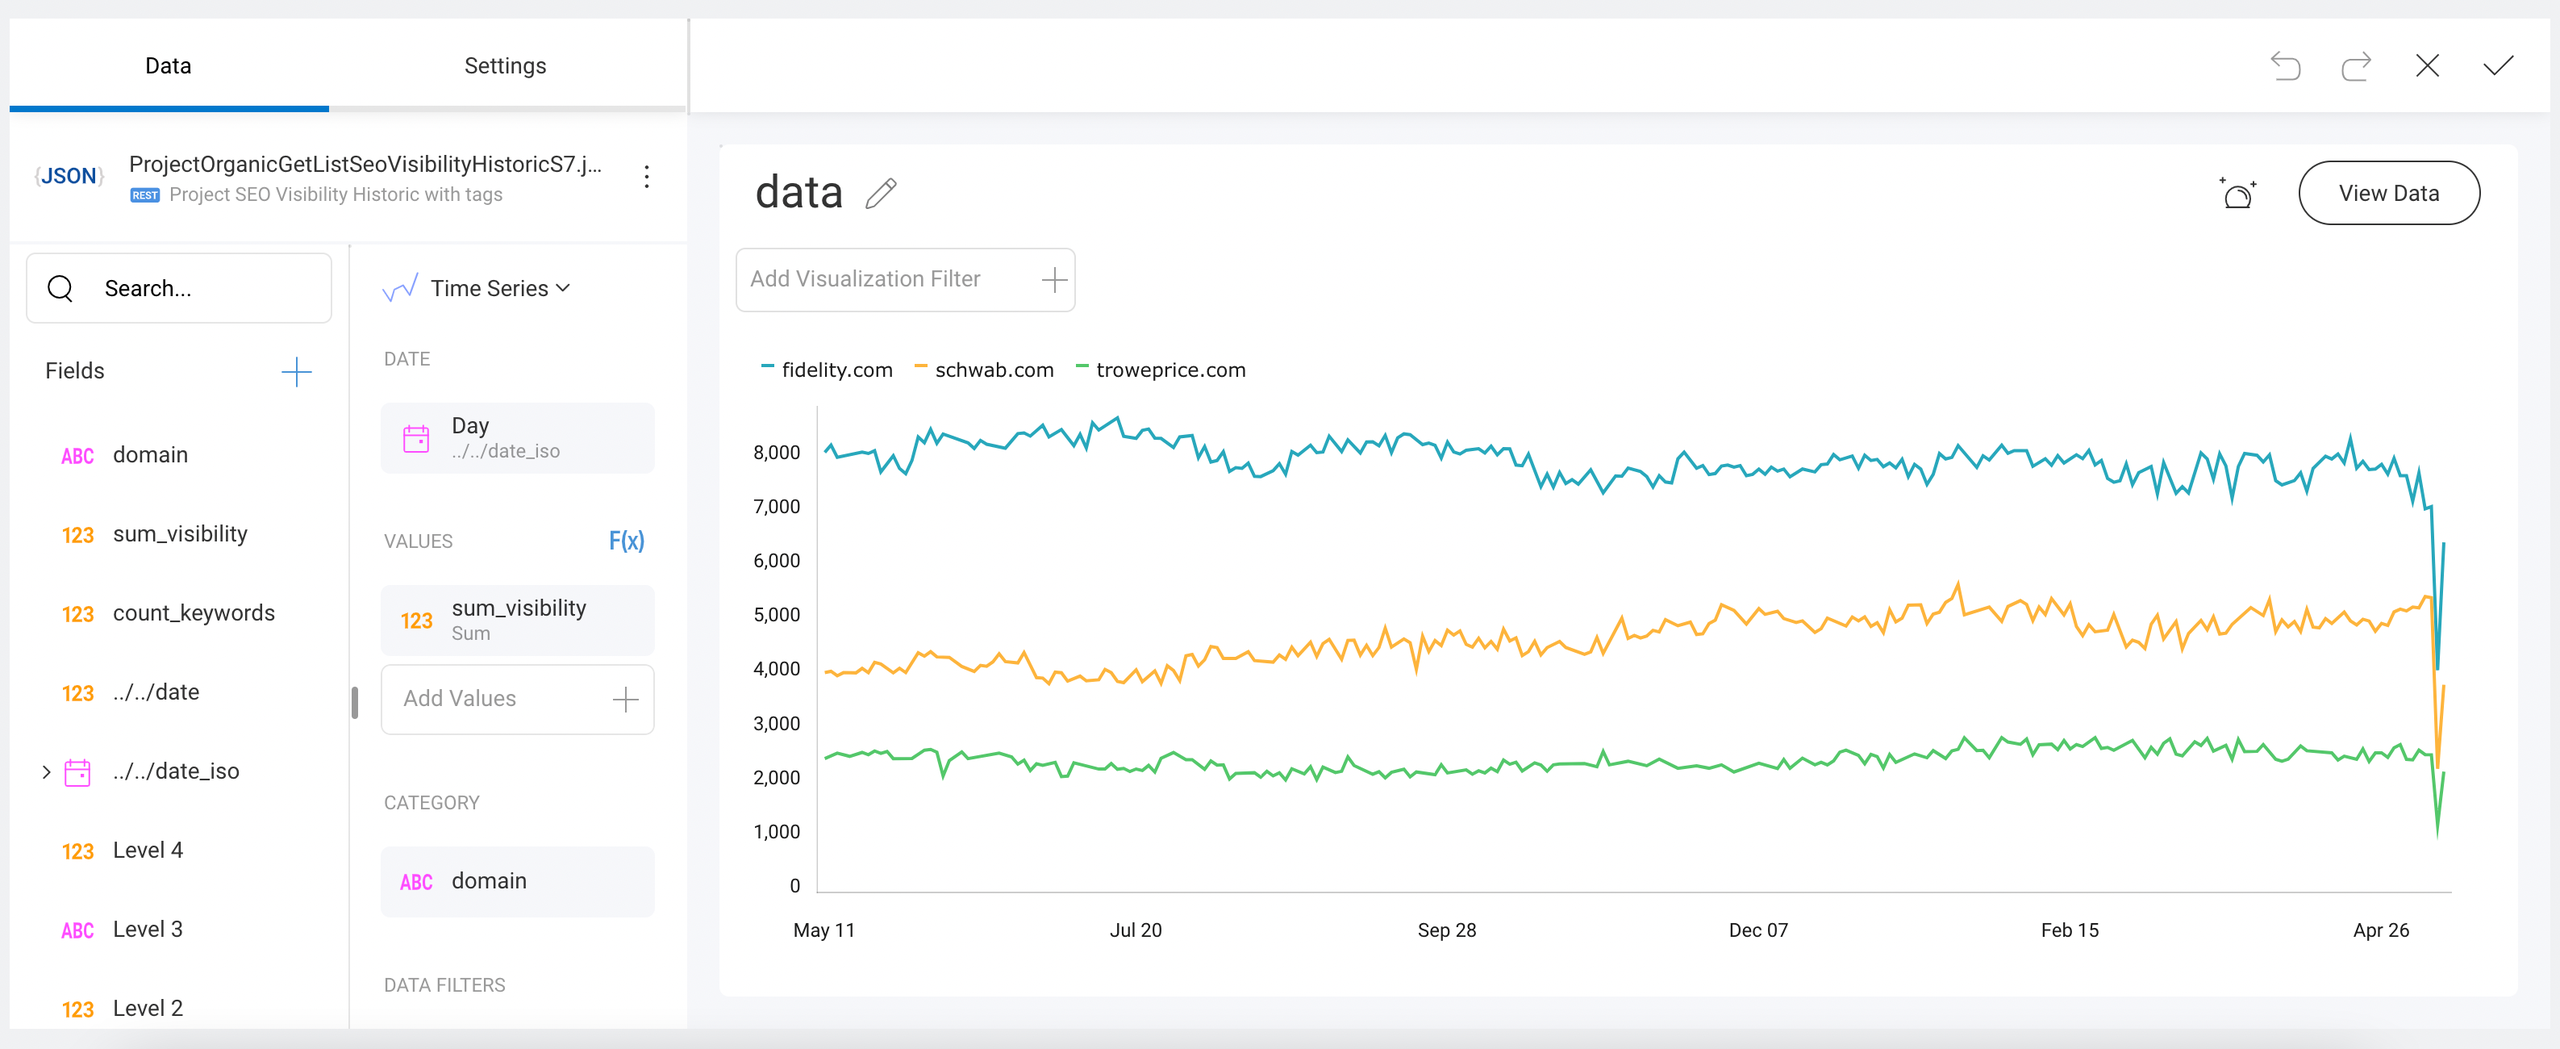
Task: Discard changes with the X icon
Action: [x=2427, y=66]
